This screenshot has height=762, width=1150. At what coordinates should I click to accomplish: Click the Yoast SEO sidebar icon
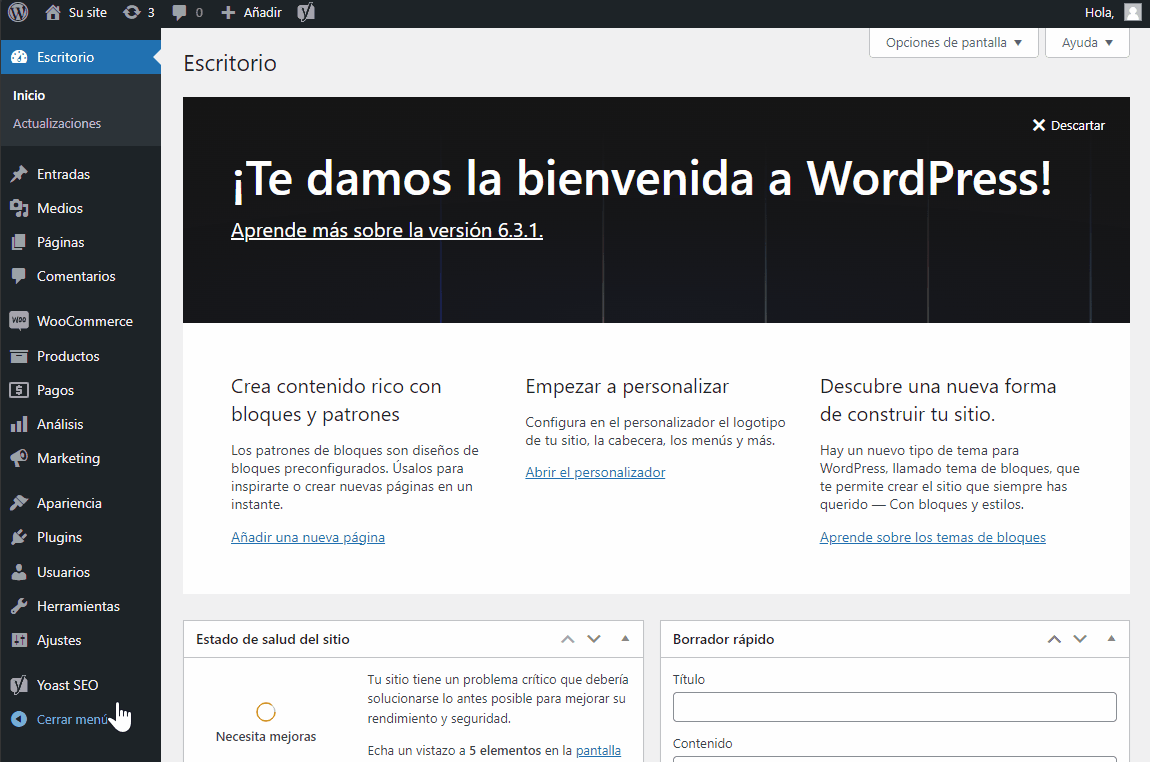pyautogui.click(x=19, y=685)
